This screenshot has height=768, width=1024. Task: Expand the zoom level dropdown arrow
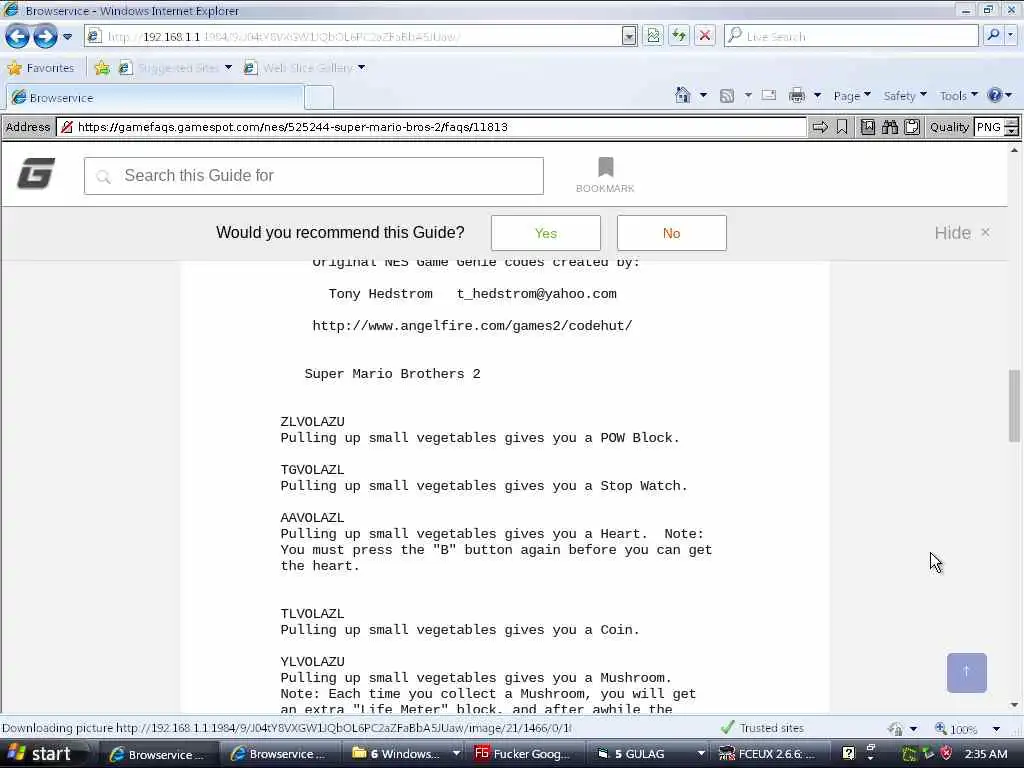tap(996, 728)
